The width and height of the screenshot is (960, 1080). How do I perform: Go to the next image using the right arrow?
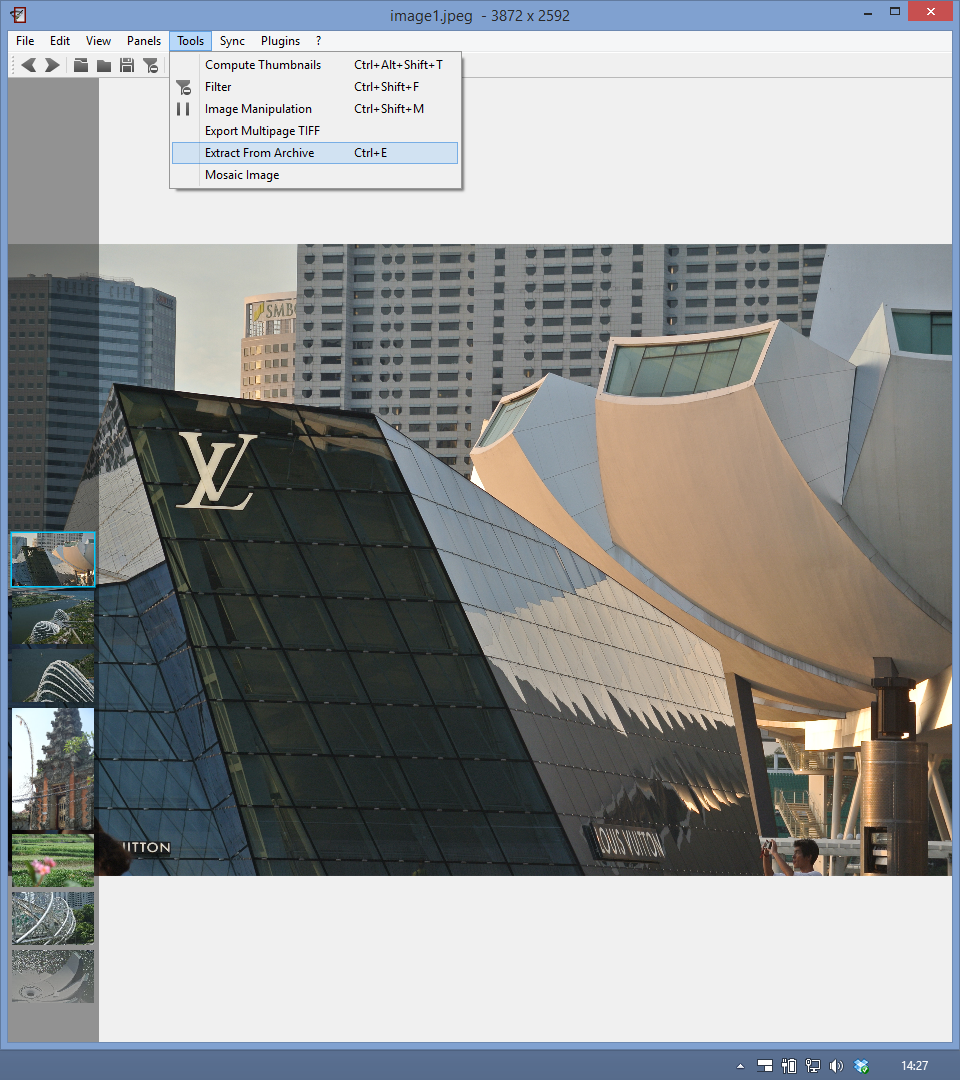(52, 65)
